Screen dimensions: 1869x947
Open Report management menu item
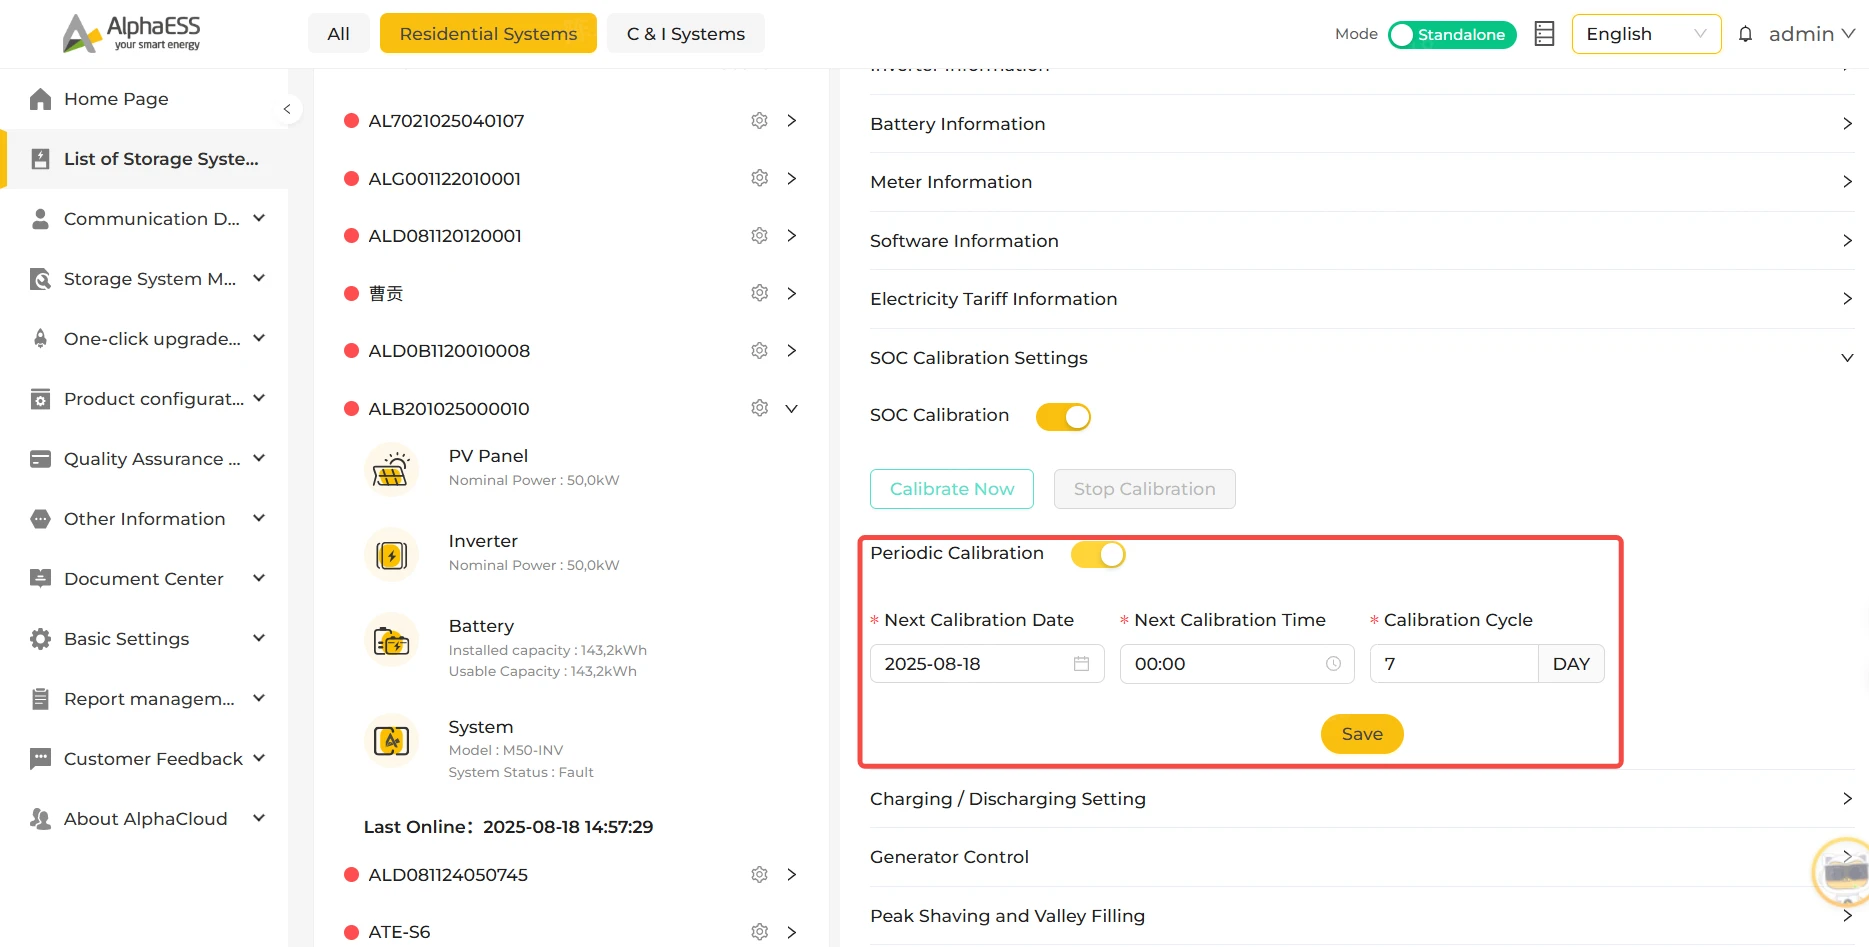coord(149,699)
